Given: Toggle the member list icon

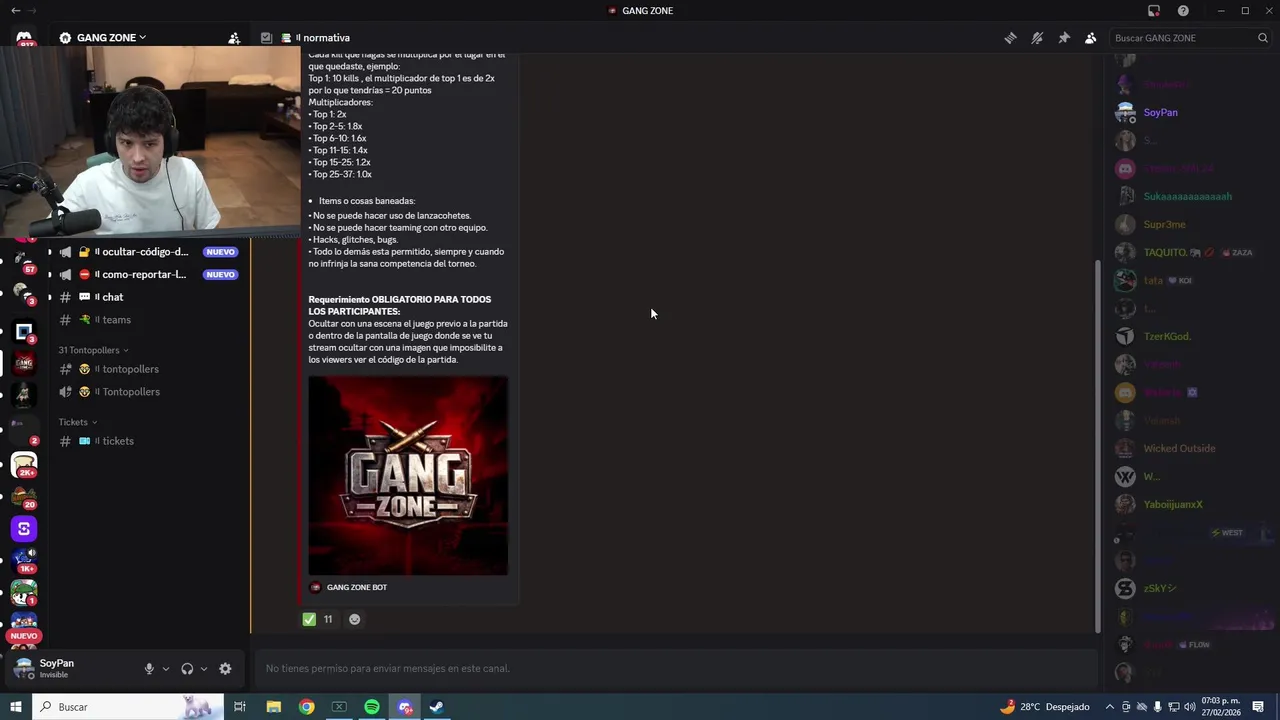Looking at the screenshot, I should tap(1091, 38).
